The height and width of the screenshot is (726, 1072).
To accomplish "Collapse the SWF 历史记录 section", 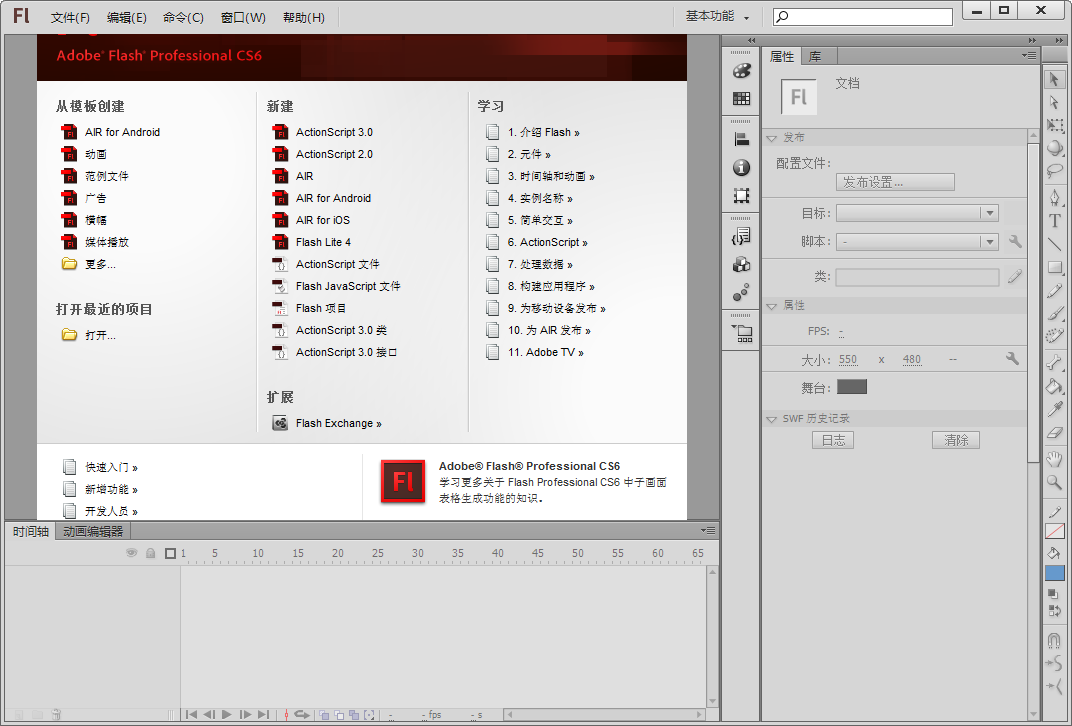I will pyautogui.click(x=772, y=419).
